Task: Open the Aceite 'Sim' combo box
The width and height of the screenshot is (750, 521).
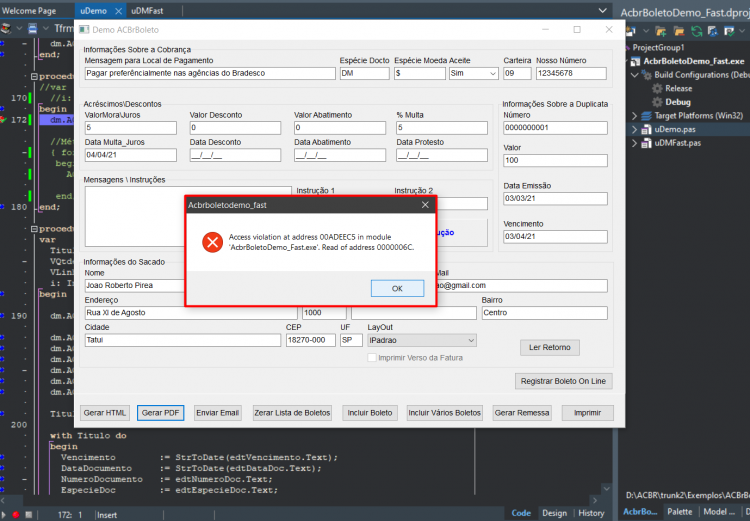Action: (474, 73)
